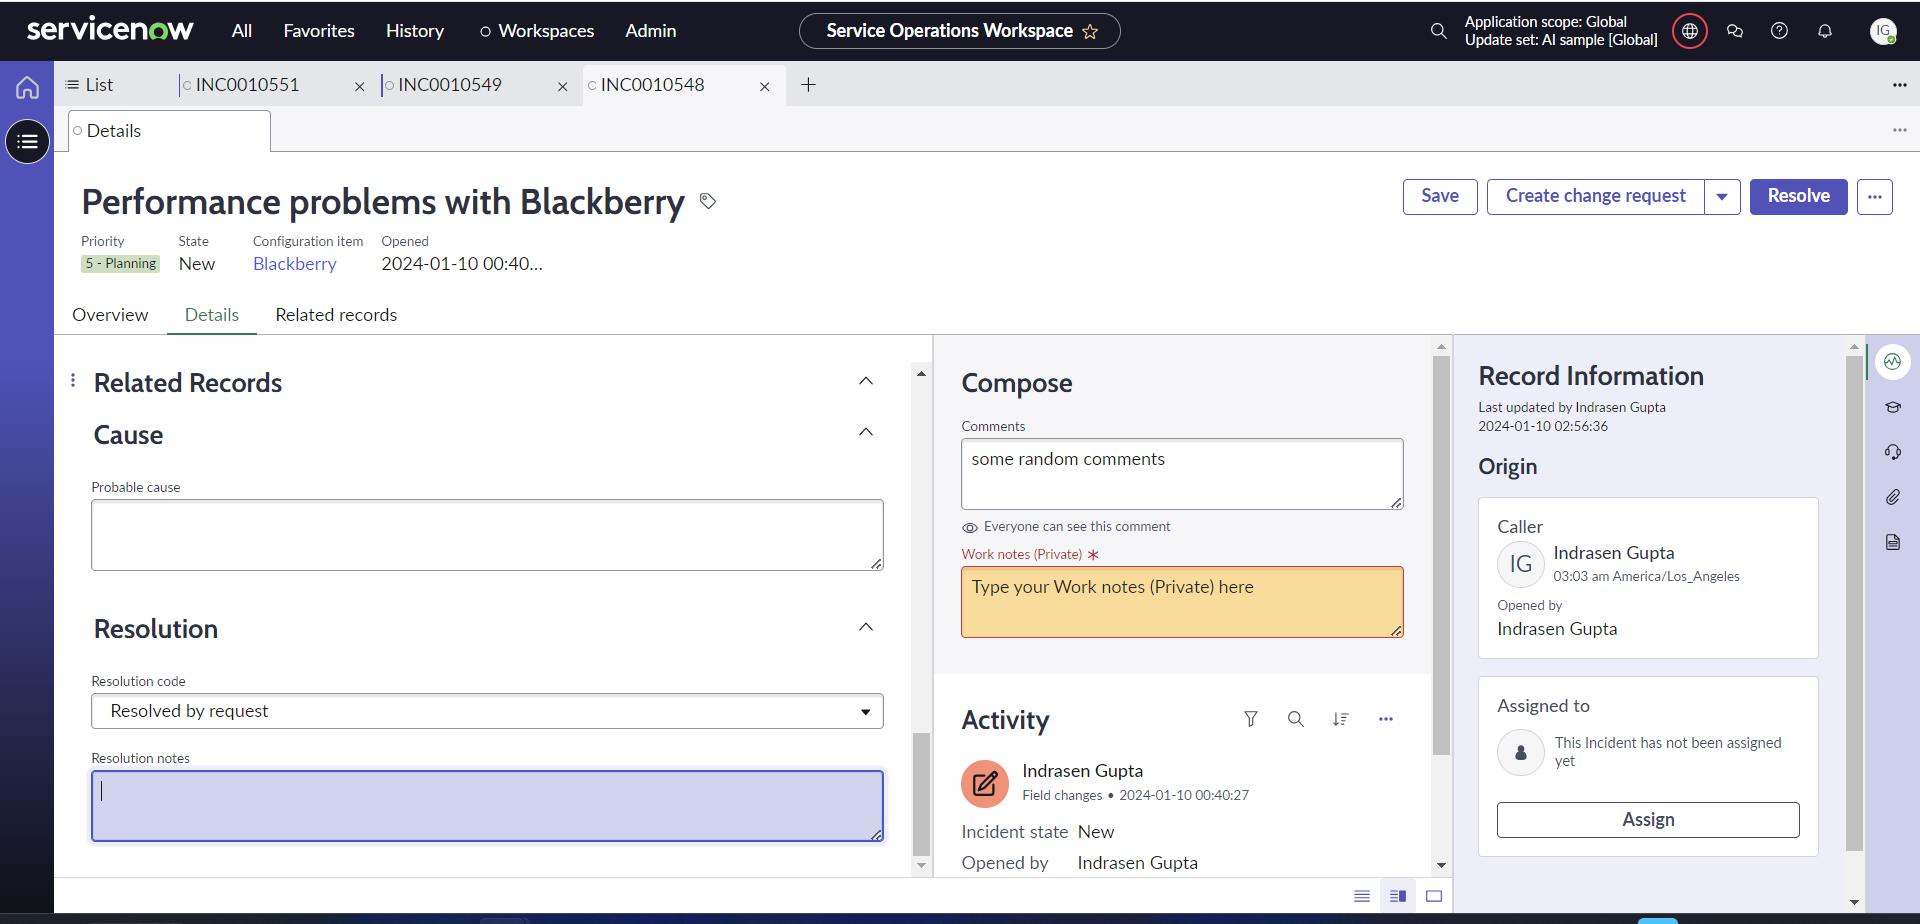Click the global search magnifier icon
The width and height of the screenshot is (1920, 924).
pos(1438,31)
